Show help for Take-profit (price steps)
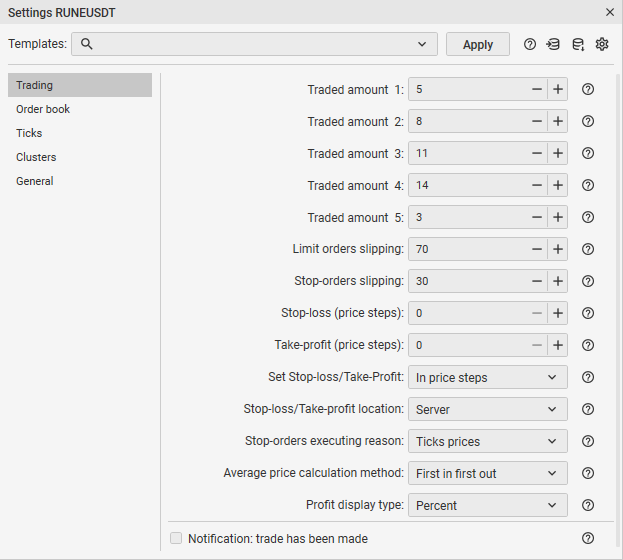Image resolution: width=623 pixels, height=560 pixels. pyautogui.click(x=588, y=345)
